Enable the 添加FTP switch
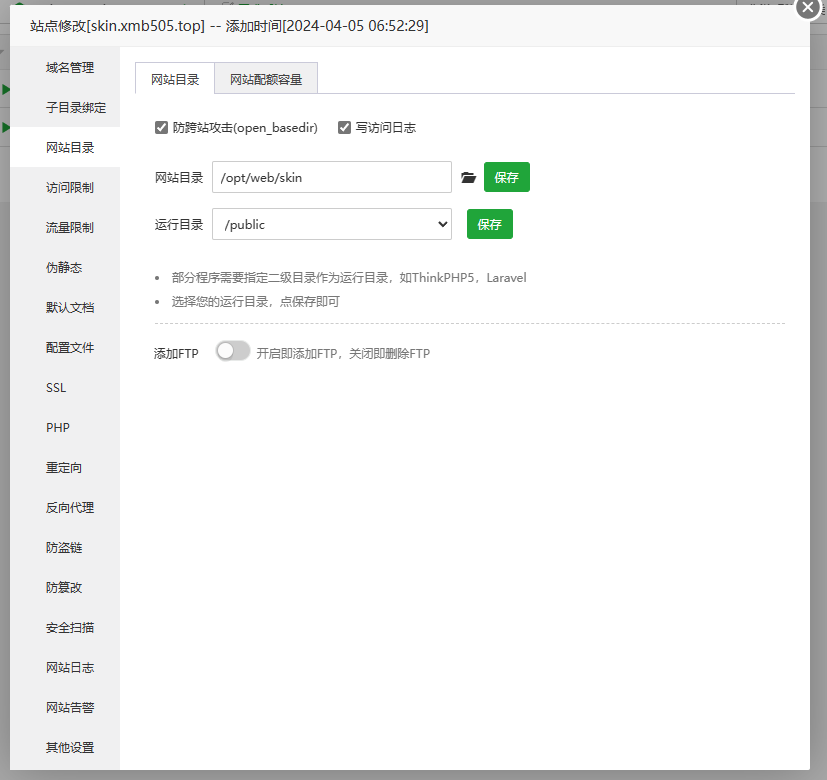 [232, 352]
